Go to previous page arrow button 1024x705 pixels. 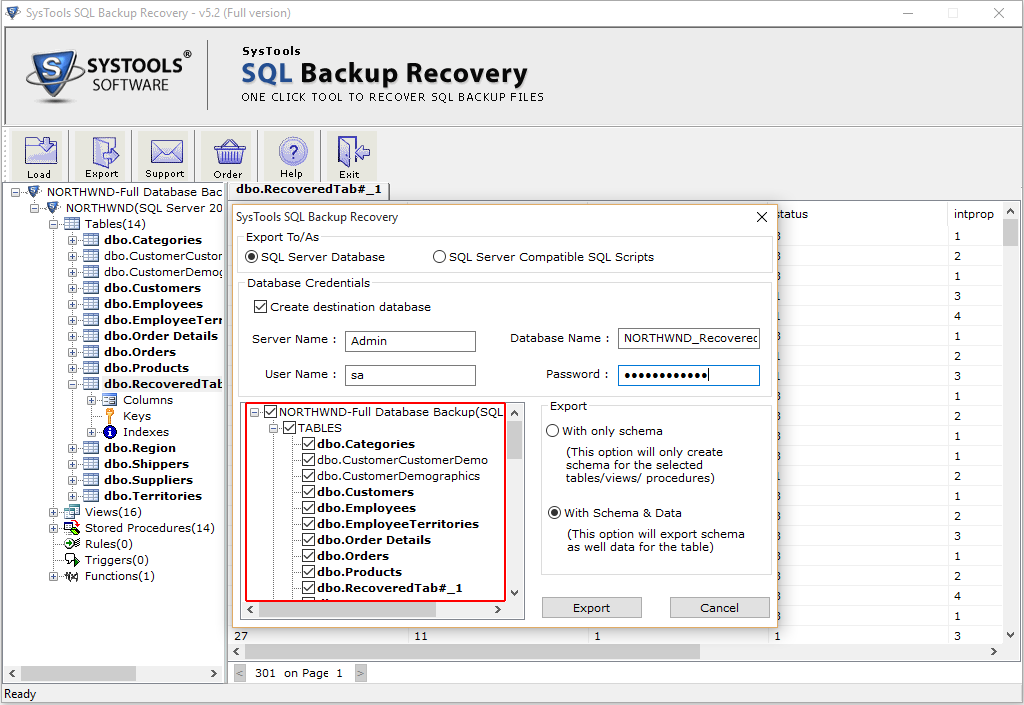[x=240, y=673]
